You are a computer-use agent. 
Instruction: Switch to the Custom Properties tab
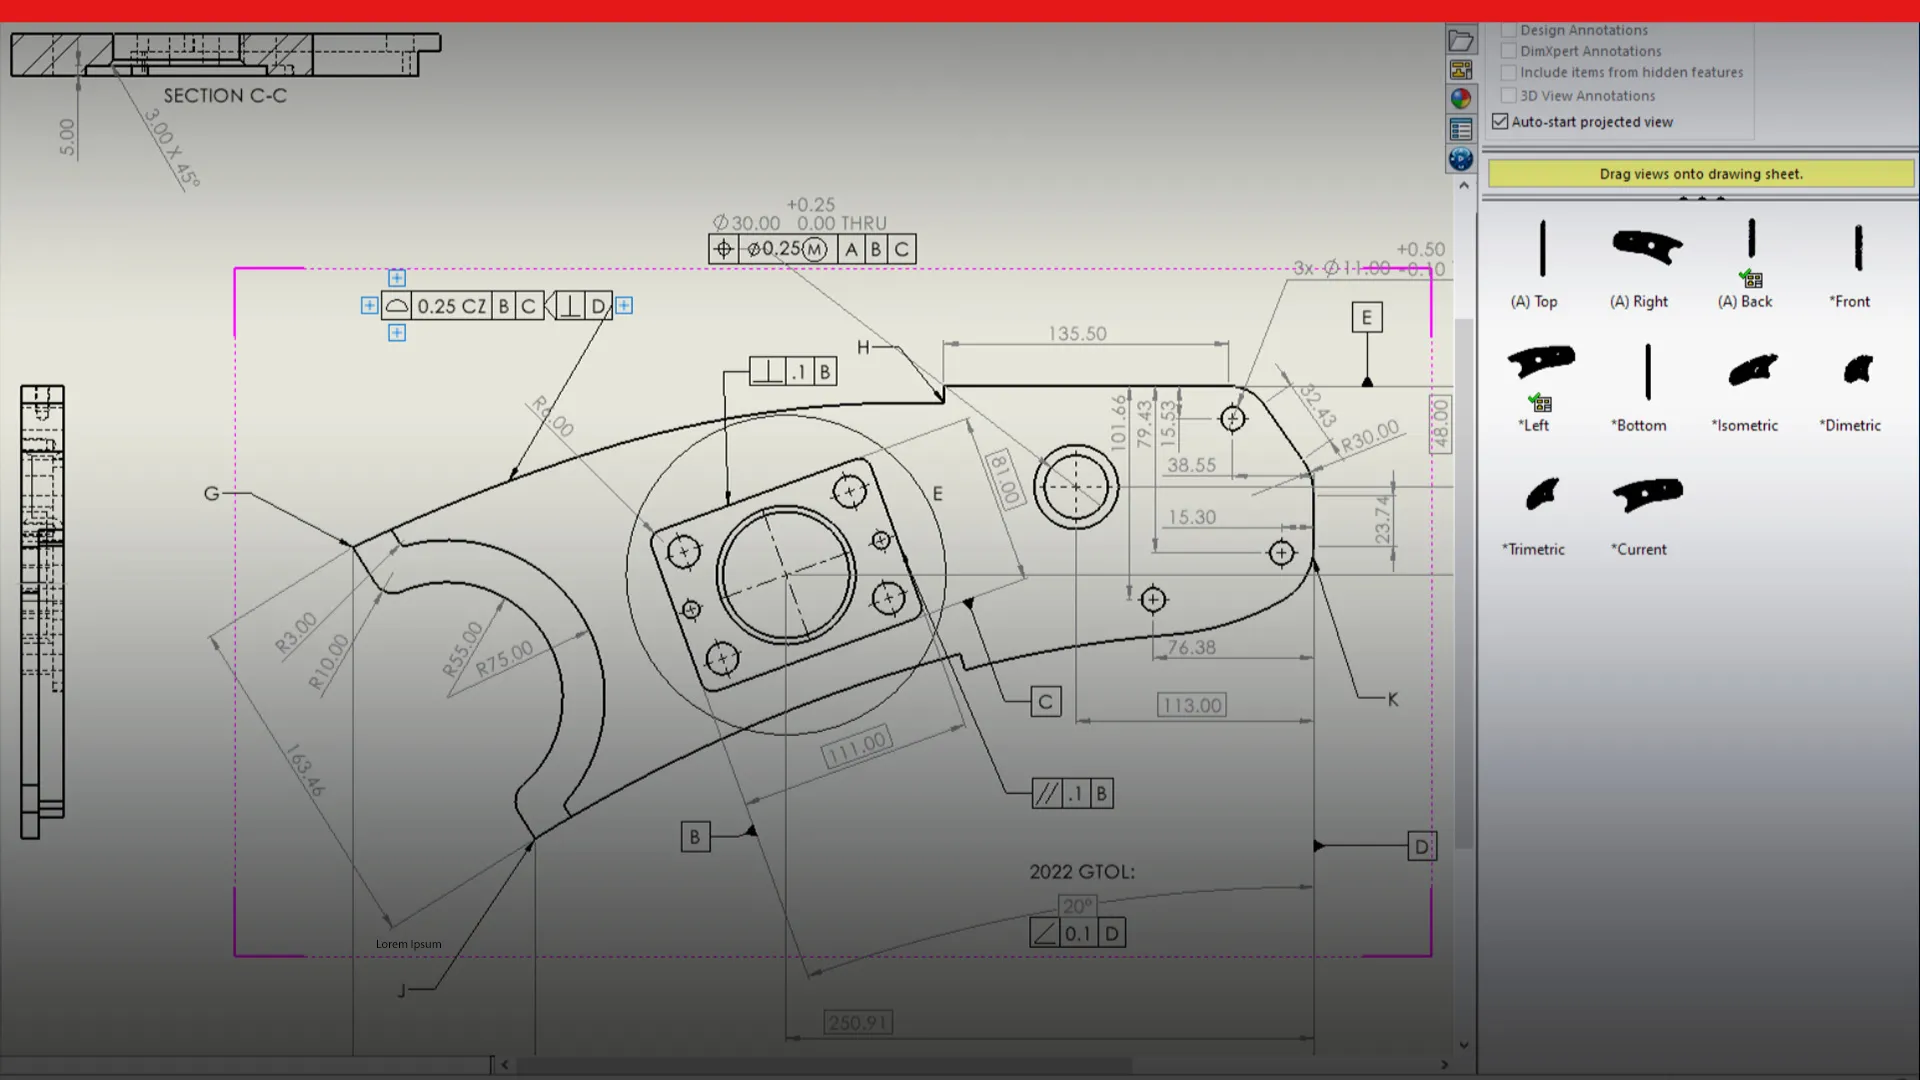(x=1461, y=128)
